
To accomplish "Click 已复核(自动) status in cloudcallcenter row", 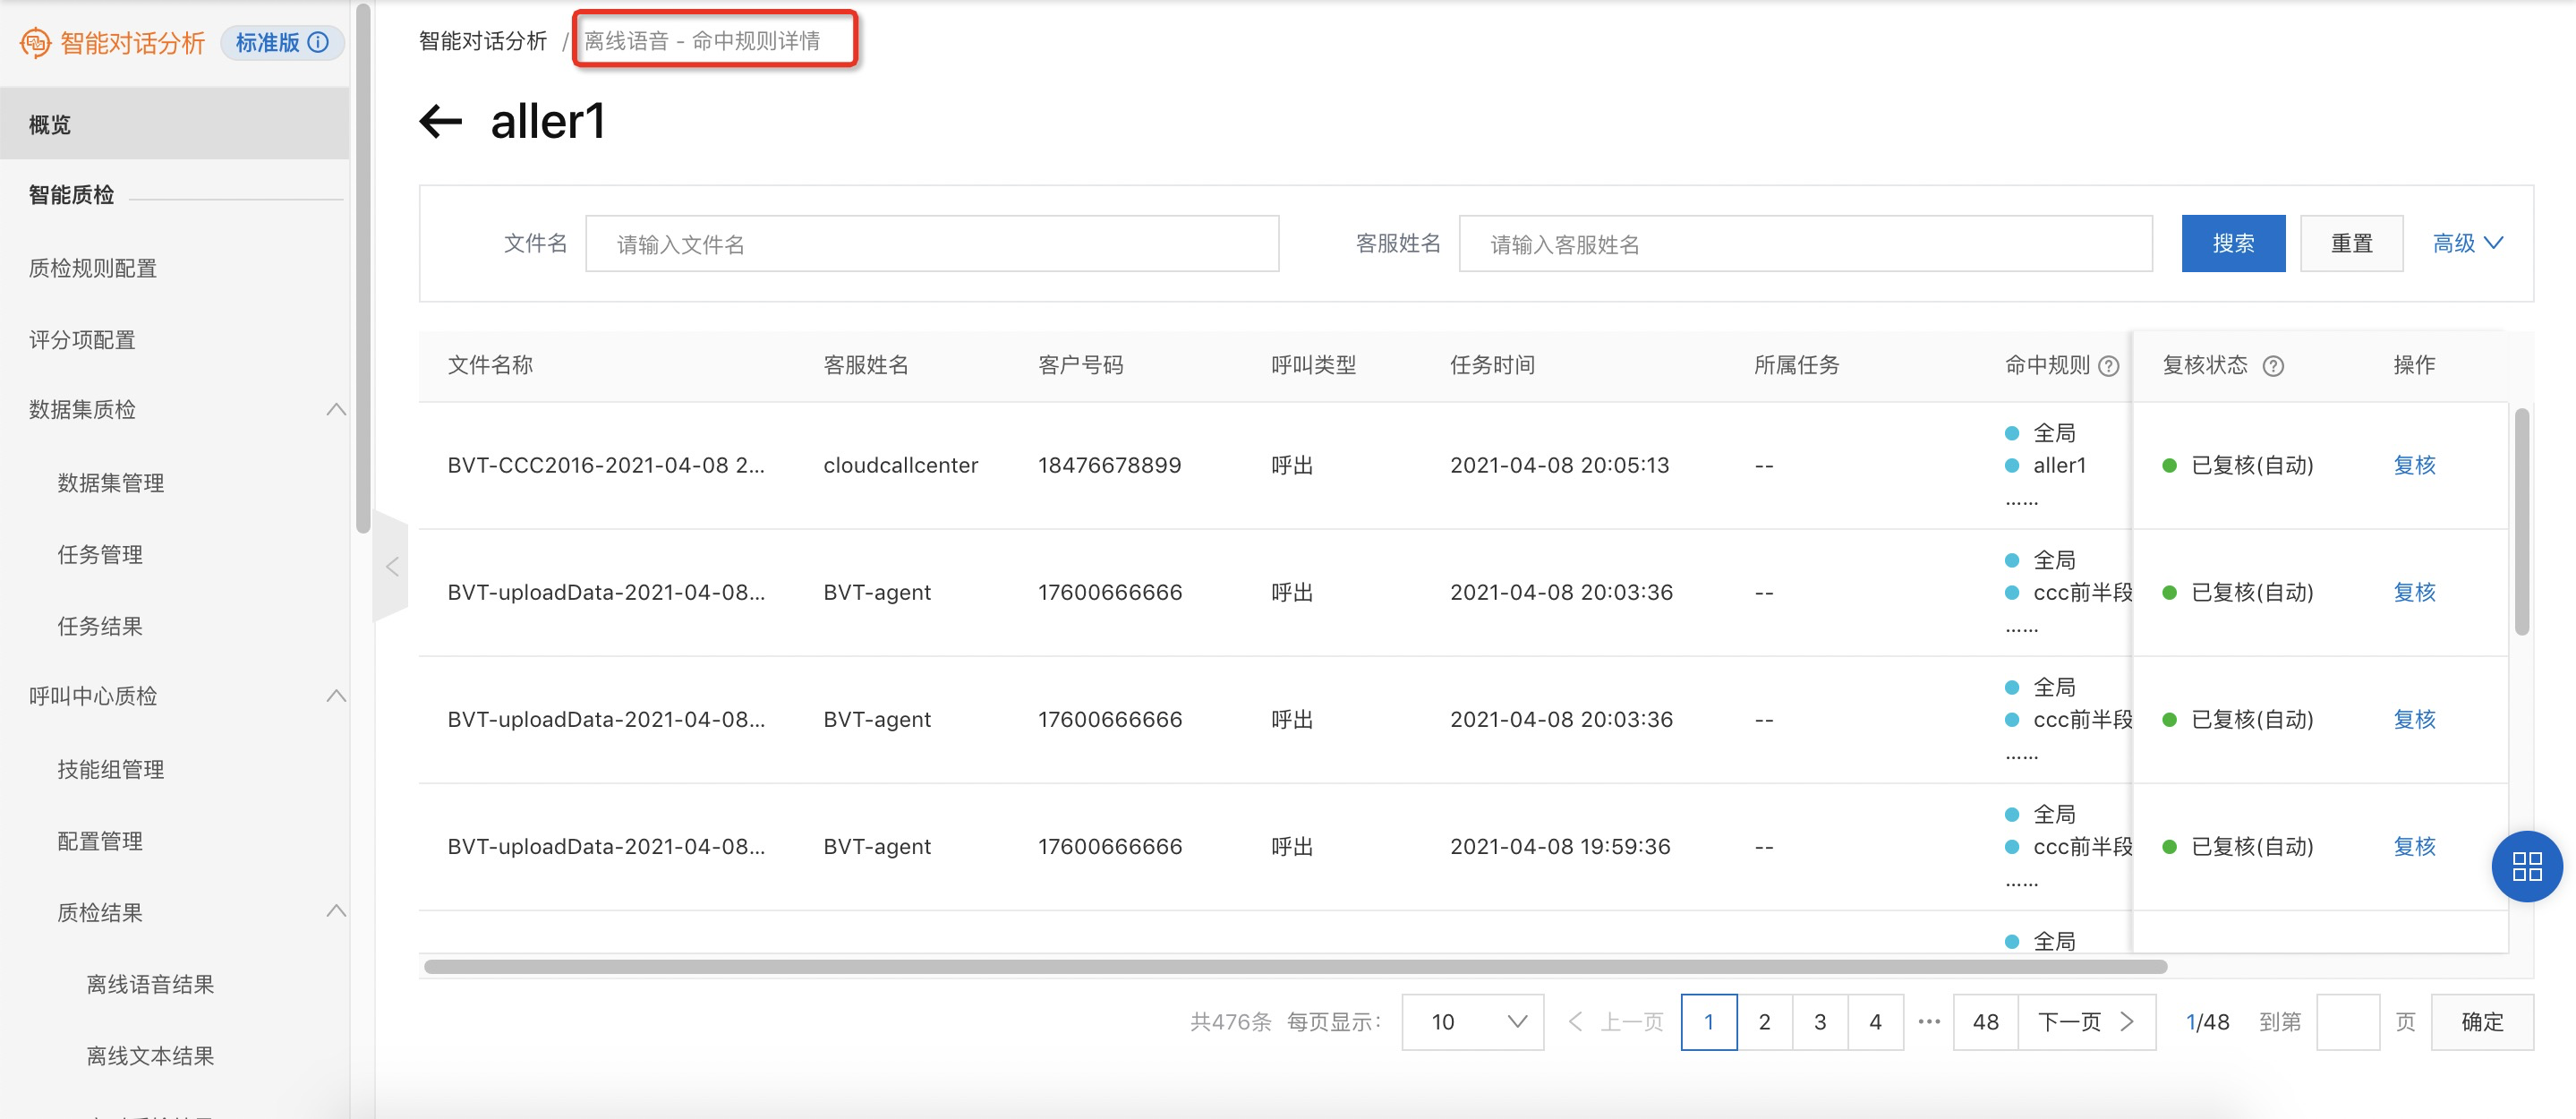I will click(x=2251, y=465).
